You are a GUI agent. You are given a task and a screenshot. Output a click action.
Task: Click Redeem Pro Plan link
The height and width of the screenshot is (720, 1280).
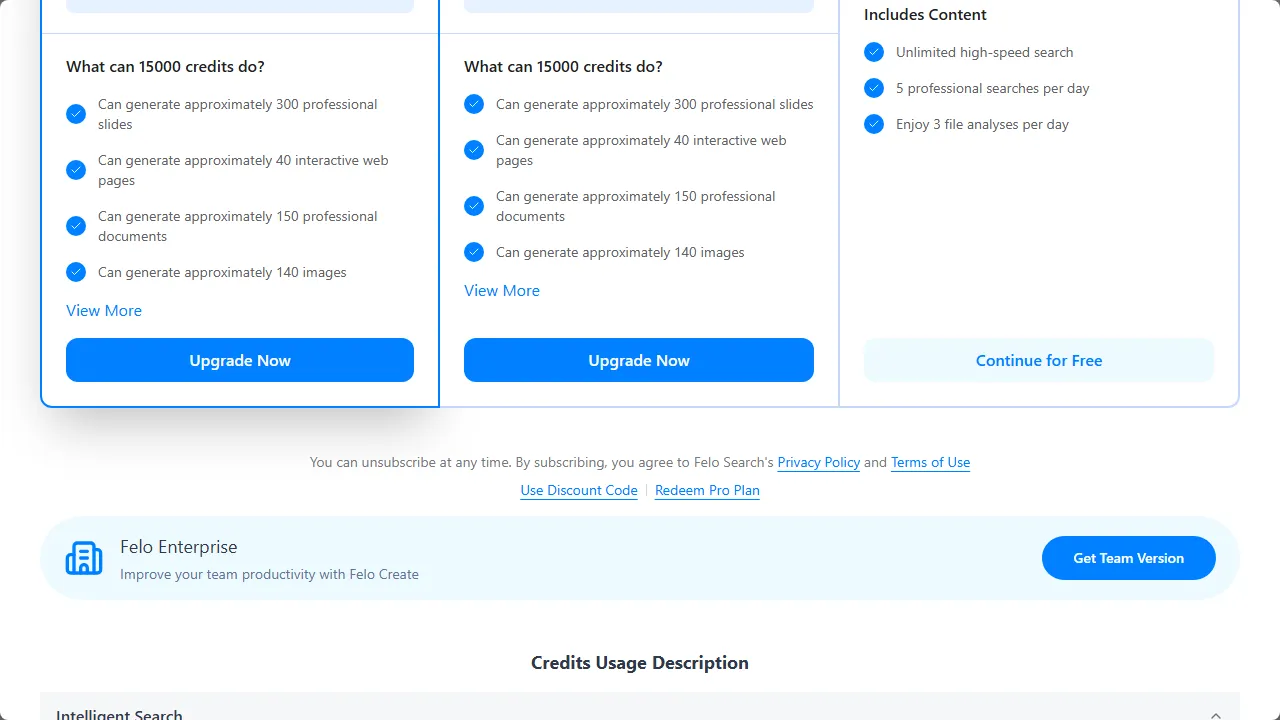click(x=707, y=490)
